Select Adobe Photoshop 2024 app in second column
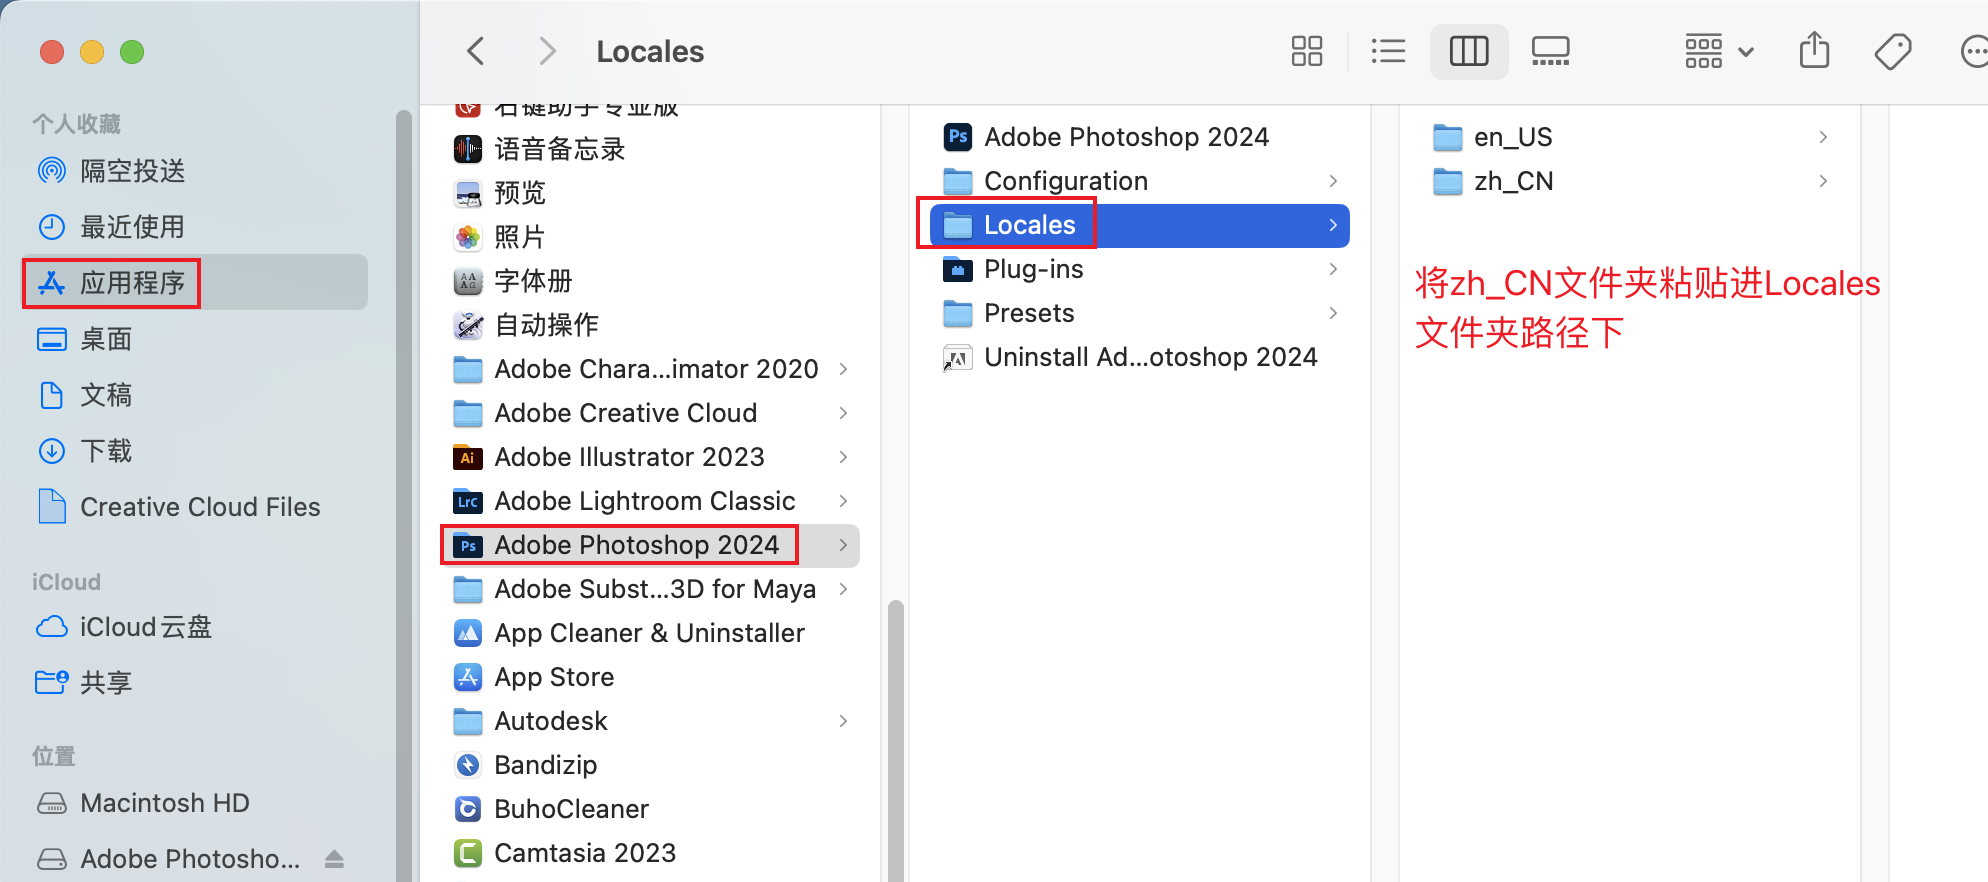This screenshot has width=1988, height=882. 1140,137
